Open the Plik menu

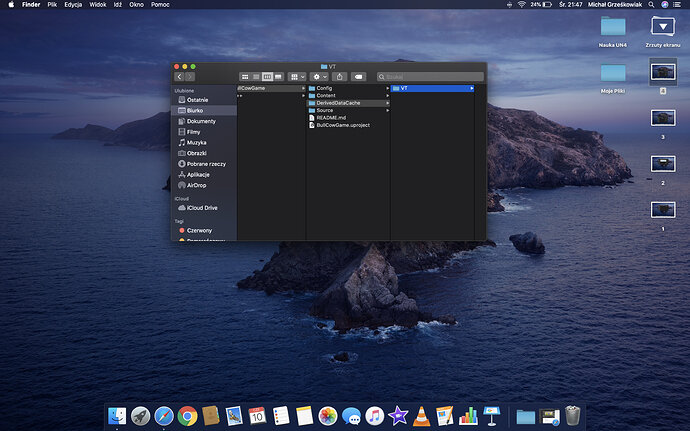(x=51, y=5)
